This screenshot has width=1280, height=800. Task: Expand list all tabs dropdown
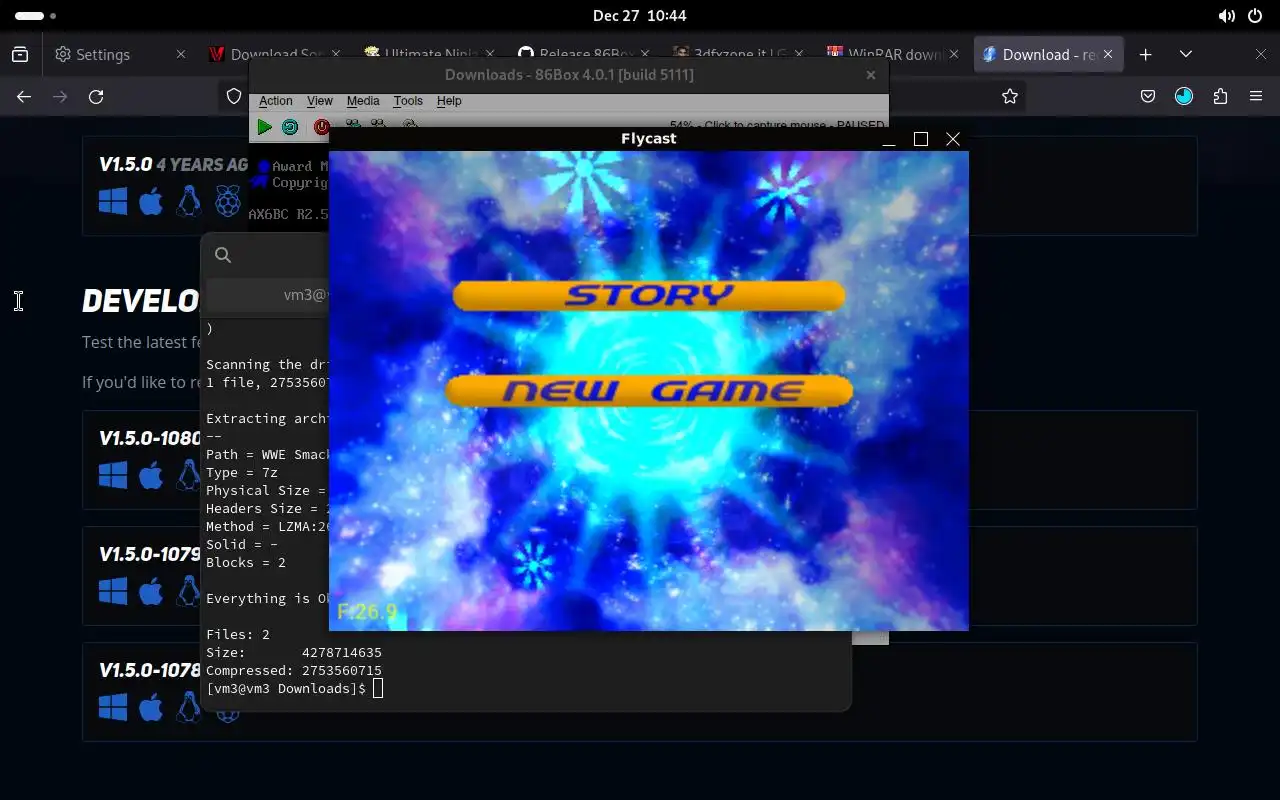tap(1186, 54)
